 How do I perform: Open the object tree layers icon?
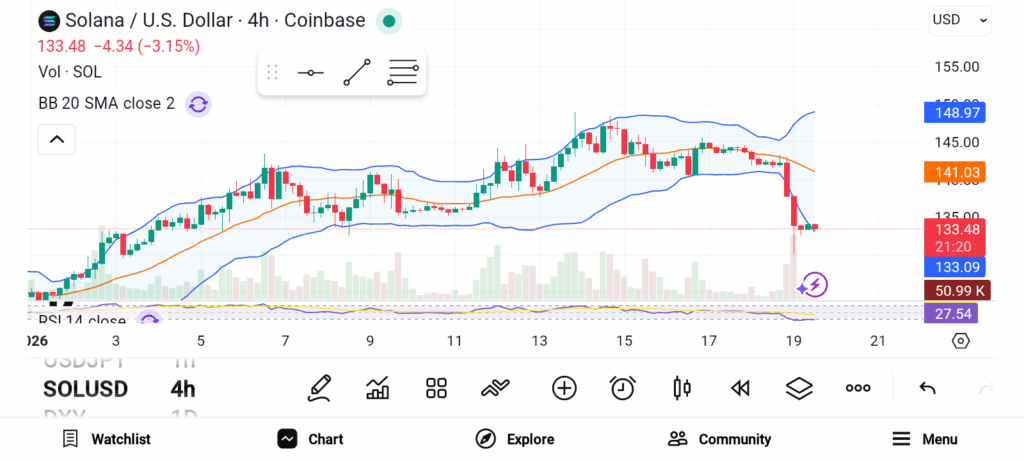point(798,388)
